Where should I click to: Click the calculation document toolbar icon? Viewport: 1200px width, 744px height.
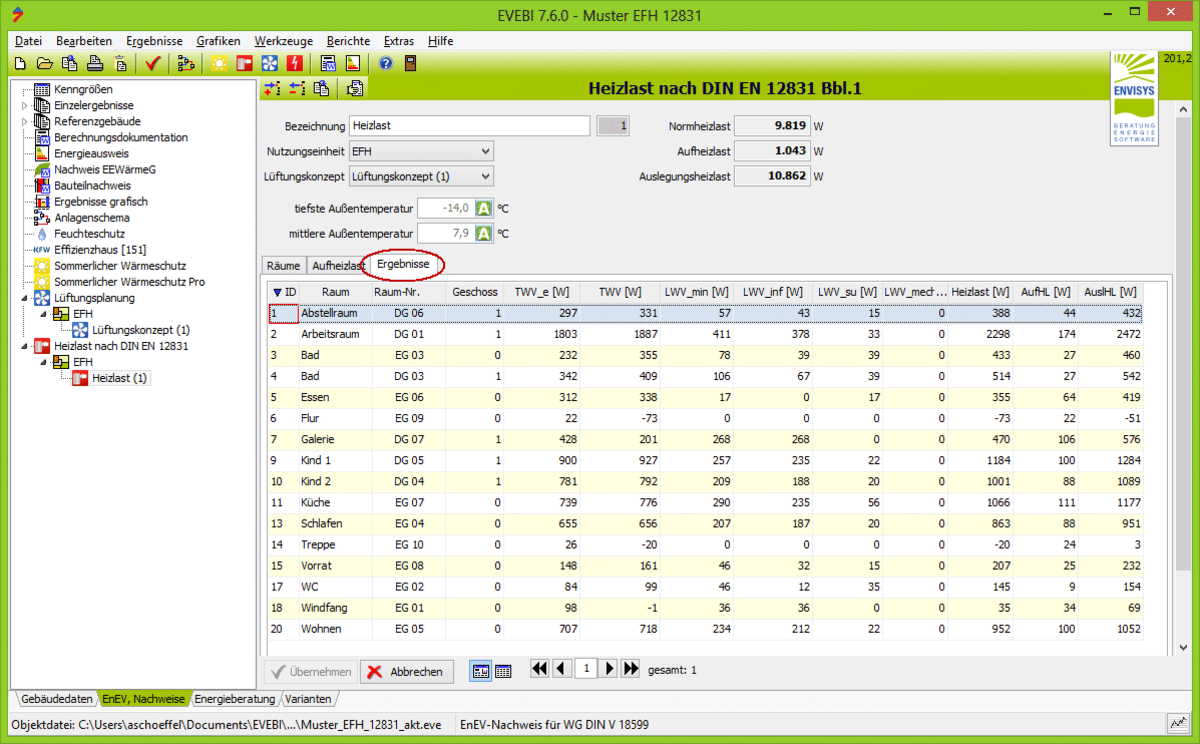coord(327,63)
